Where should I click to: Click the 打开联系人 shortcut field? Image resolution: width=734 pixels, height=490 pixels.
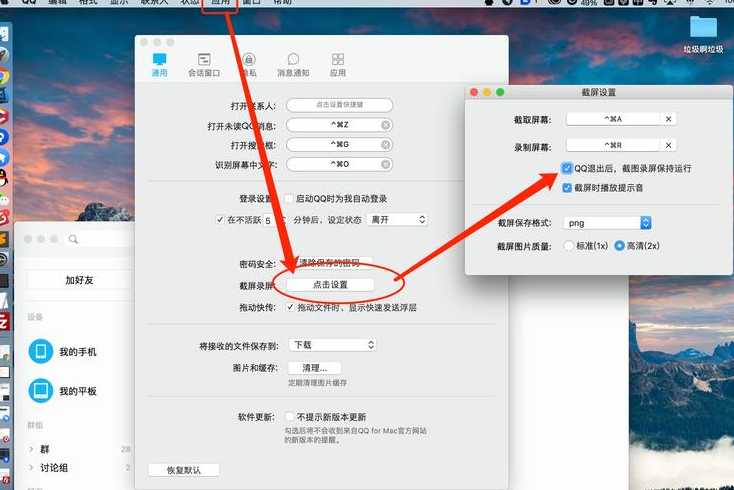coord(339,105)
